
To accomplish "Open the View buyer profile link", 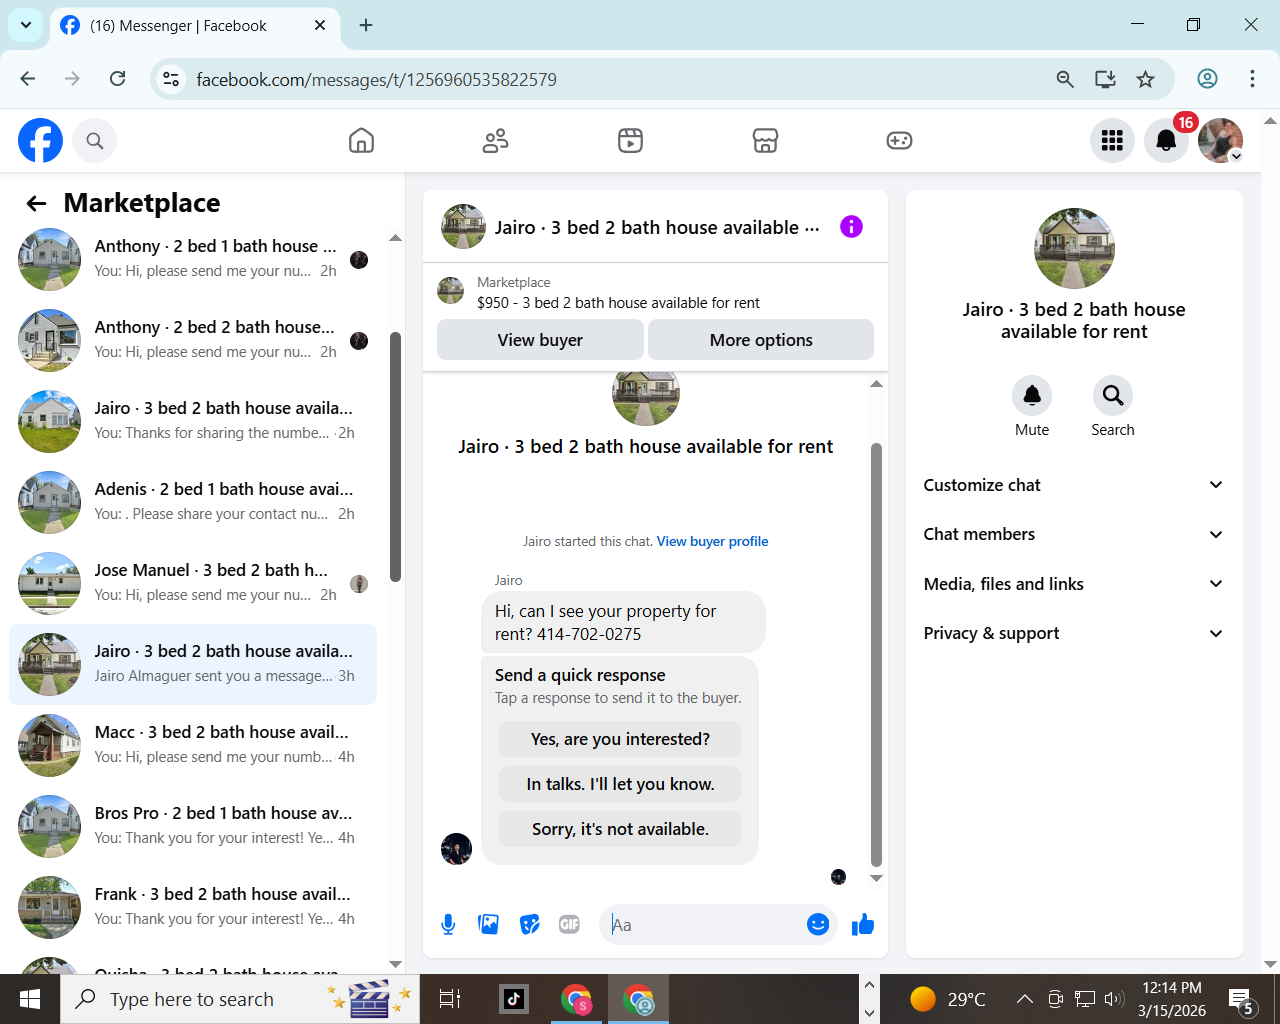I will pos(713,541).
